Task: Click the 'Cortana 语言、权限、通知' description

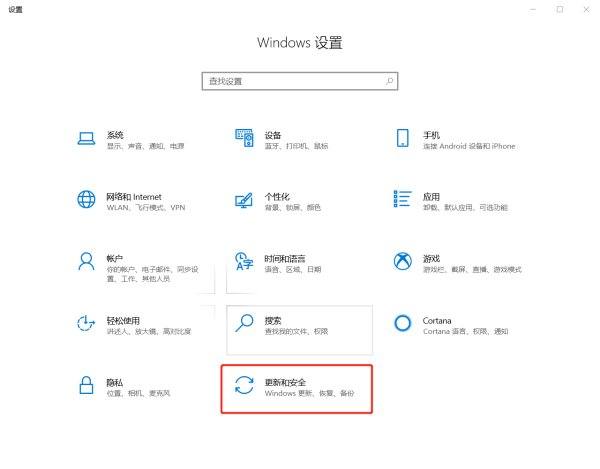Action: (x=466, y=331)
